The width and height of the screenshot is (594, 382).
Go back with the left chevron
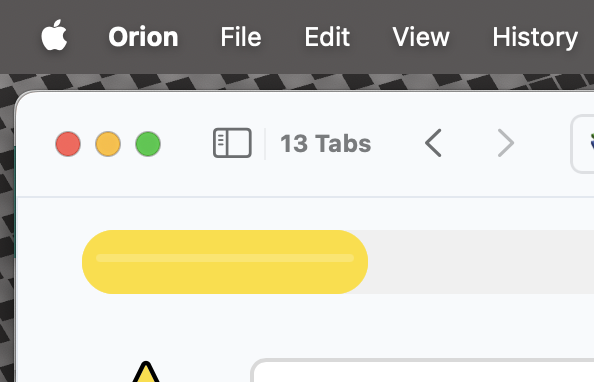point(433,143)
